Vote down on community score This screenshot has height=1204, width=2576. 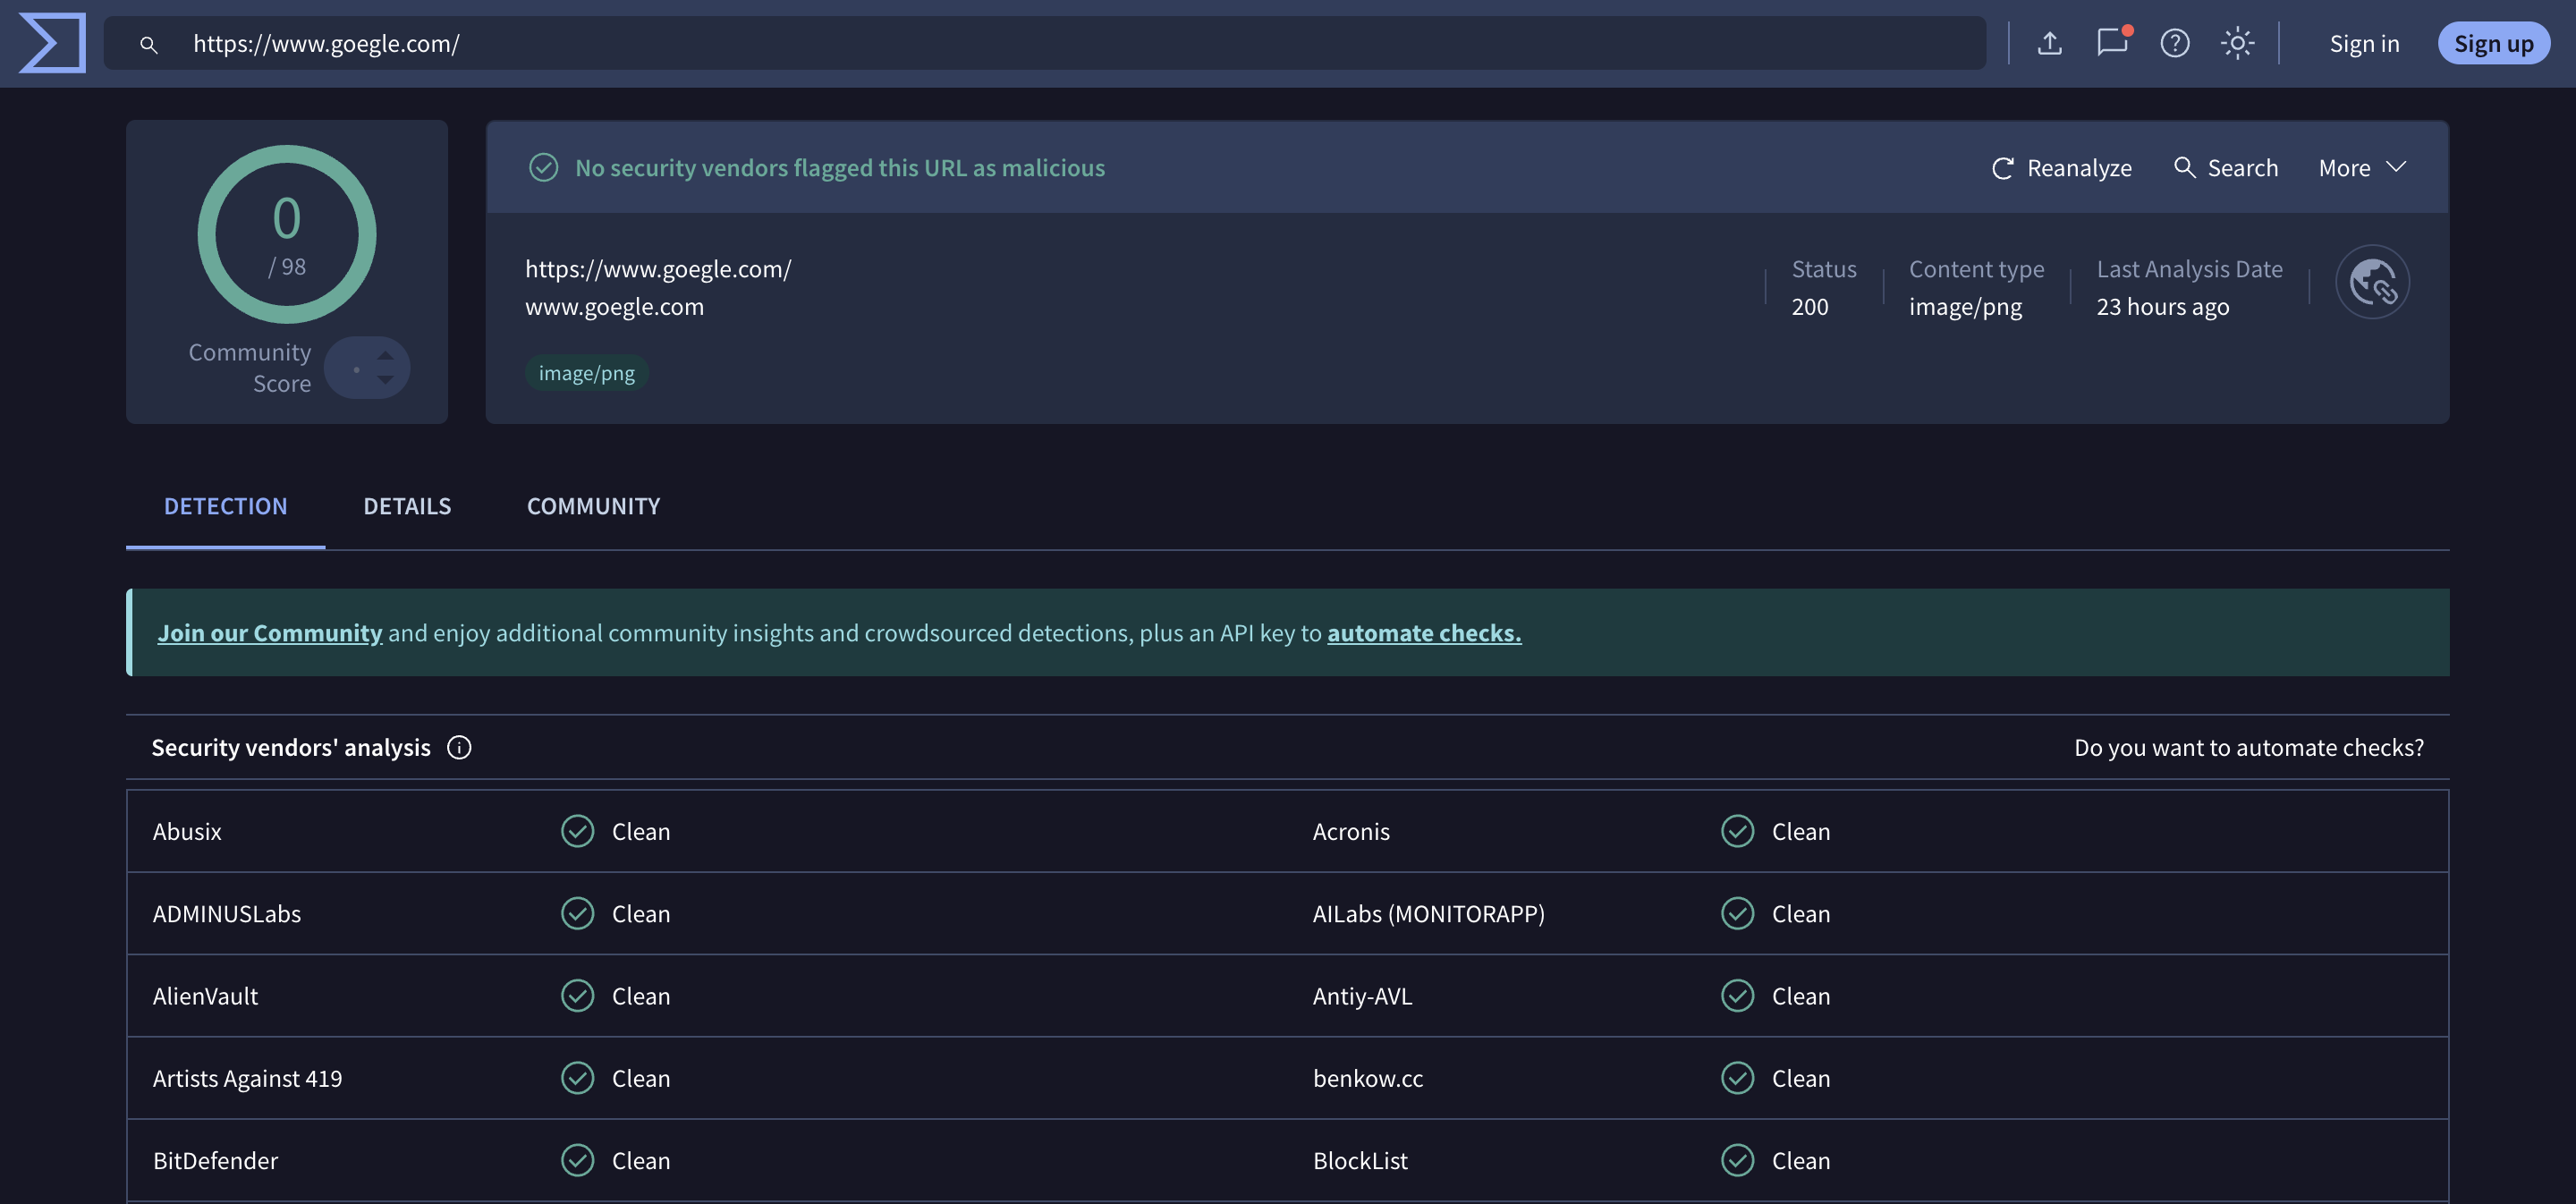pos(385,381)
